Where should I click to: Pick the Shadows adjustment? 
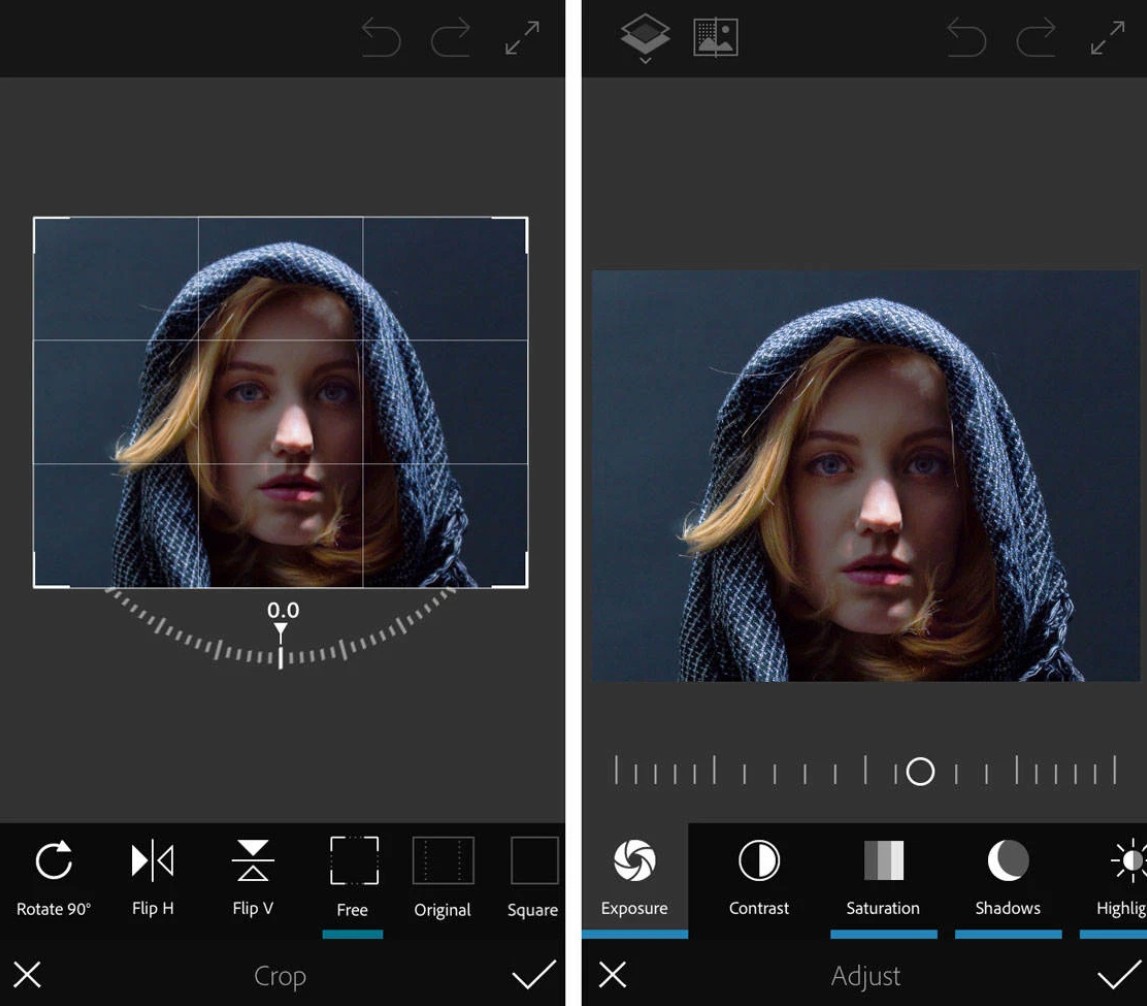1007,877
